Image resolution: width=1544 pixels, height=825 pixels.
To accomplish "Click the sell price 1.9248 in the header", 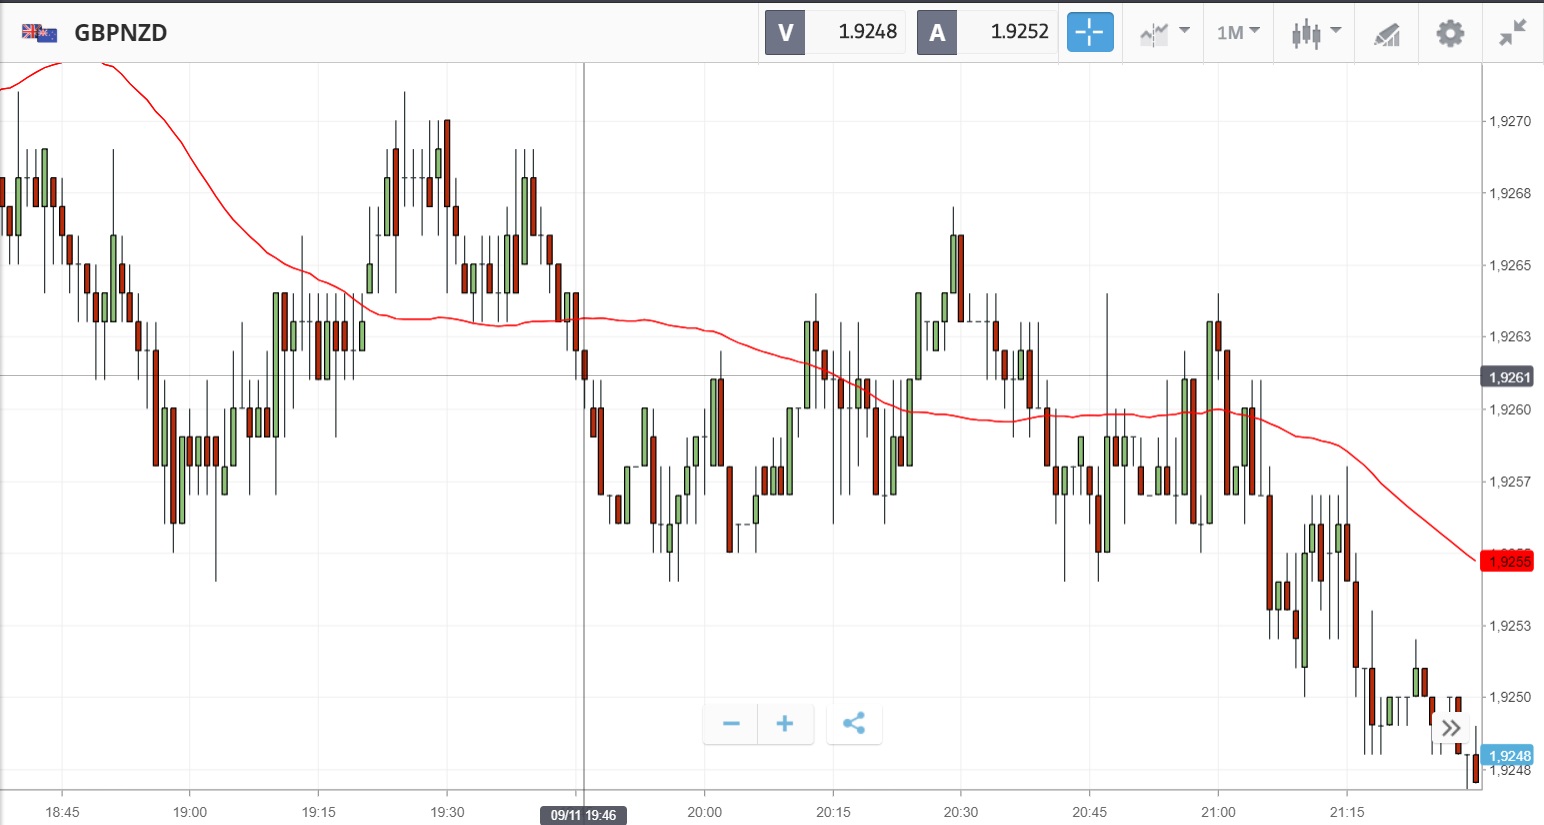I will click(867, 32).
